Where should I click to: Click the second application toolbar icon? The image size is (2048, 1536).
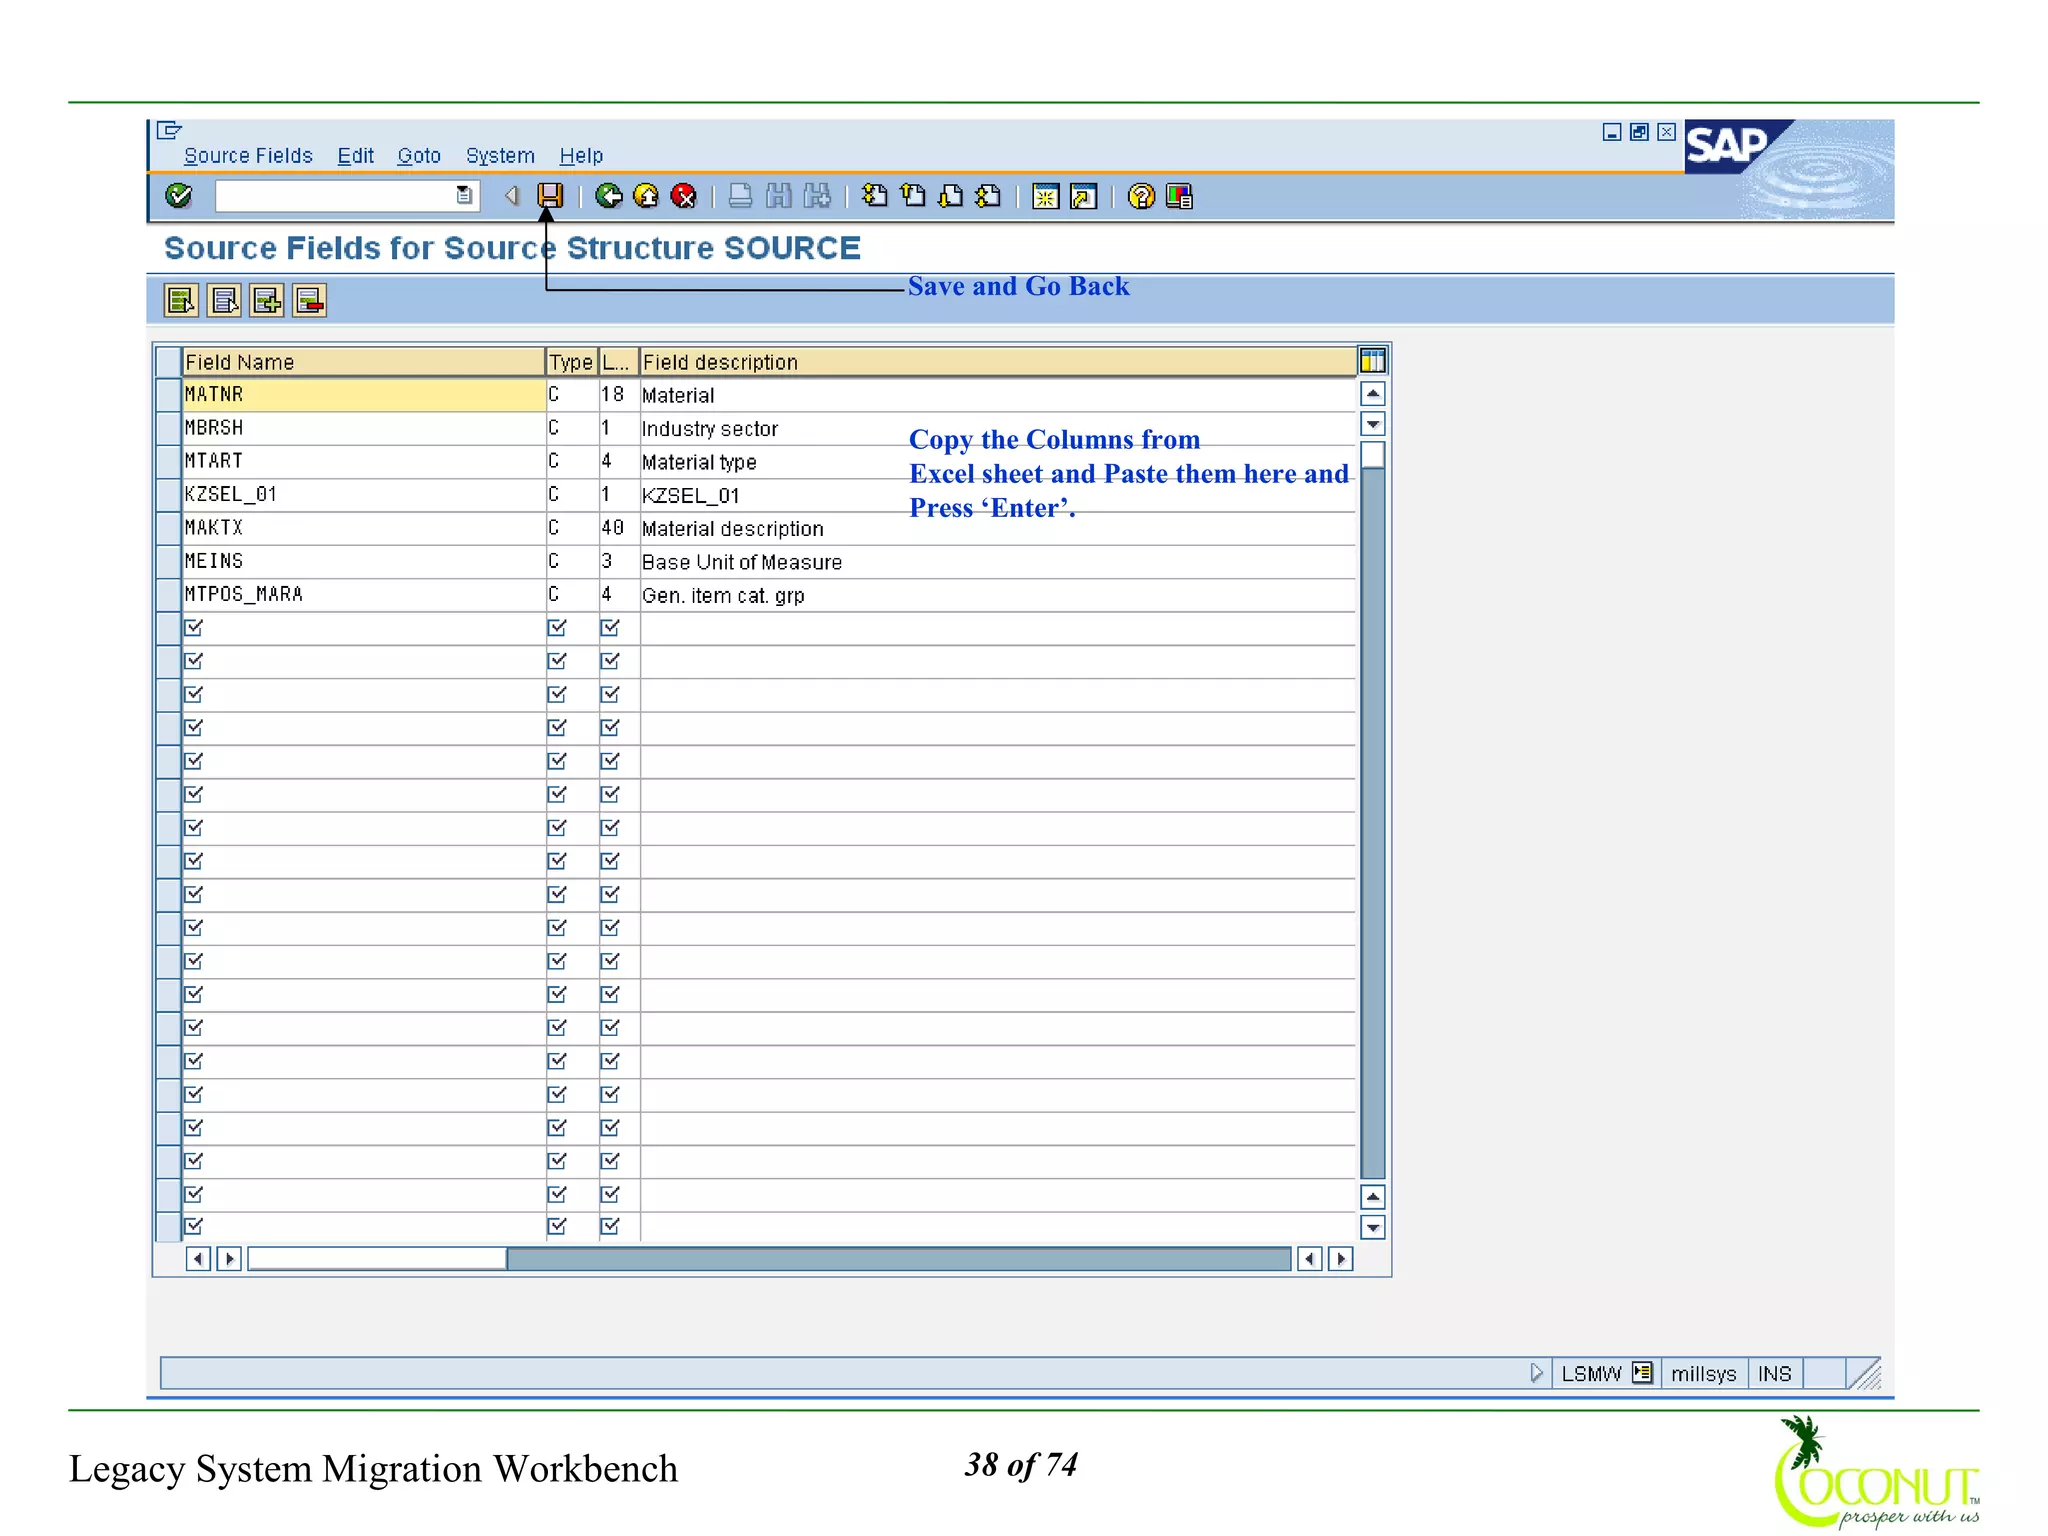tap(224, 300)
